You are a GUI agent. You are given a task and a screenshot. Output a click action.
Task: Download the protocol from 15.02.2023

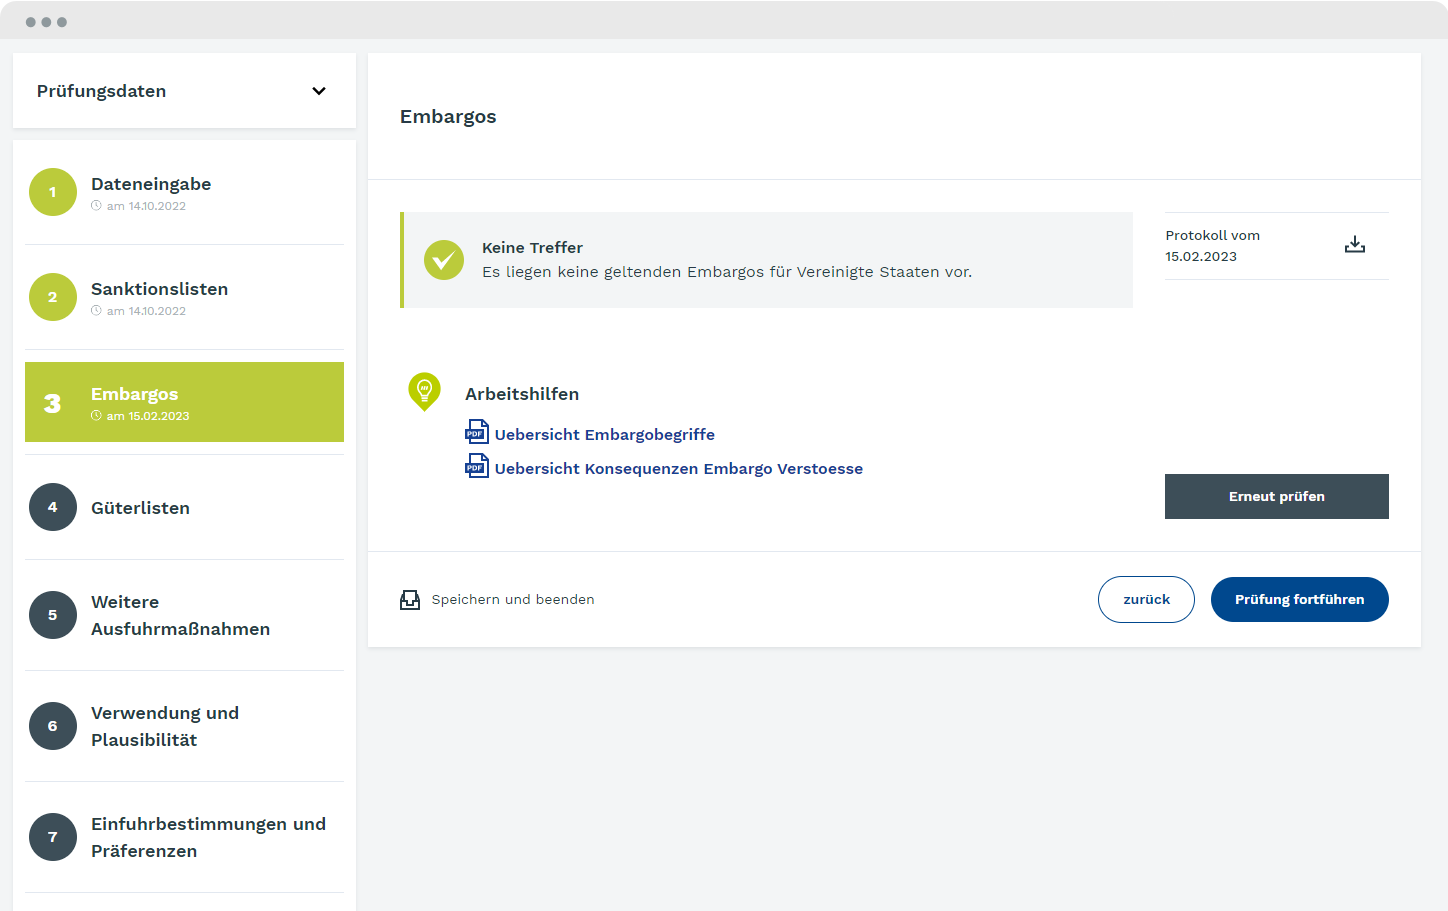pyautogui.click(x=1354, y=245)
